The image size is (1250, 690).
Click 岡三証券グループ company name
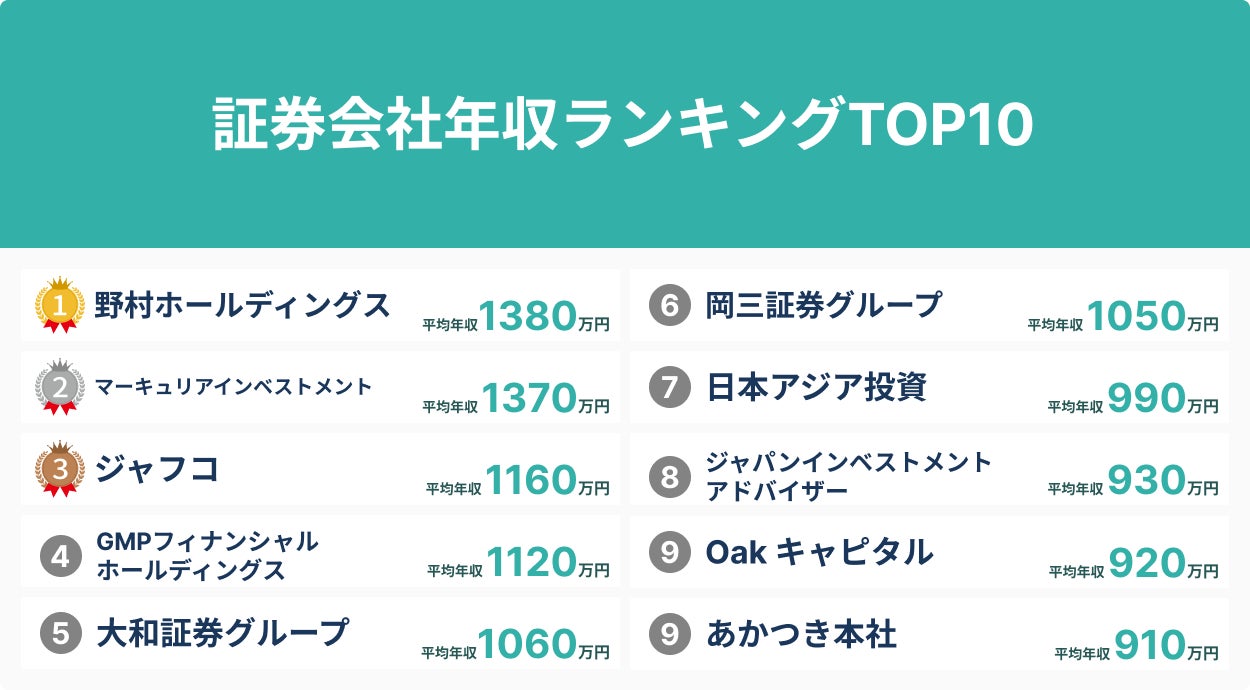click(824, 305)
